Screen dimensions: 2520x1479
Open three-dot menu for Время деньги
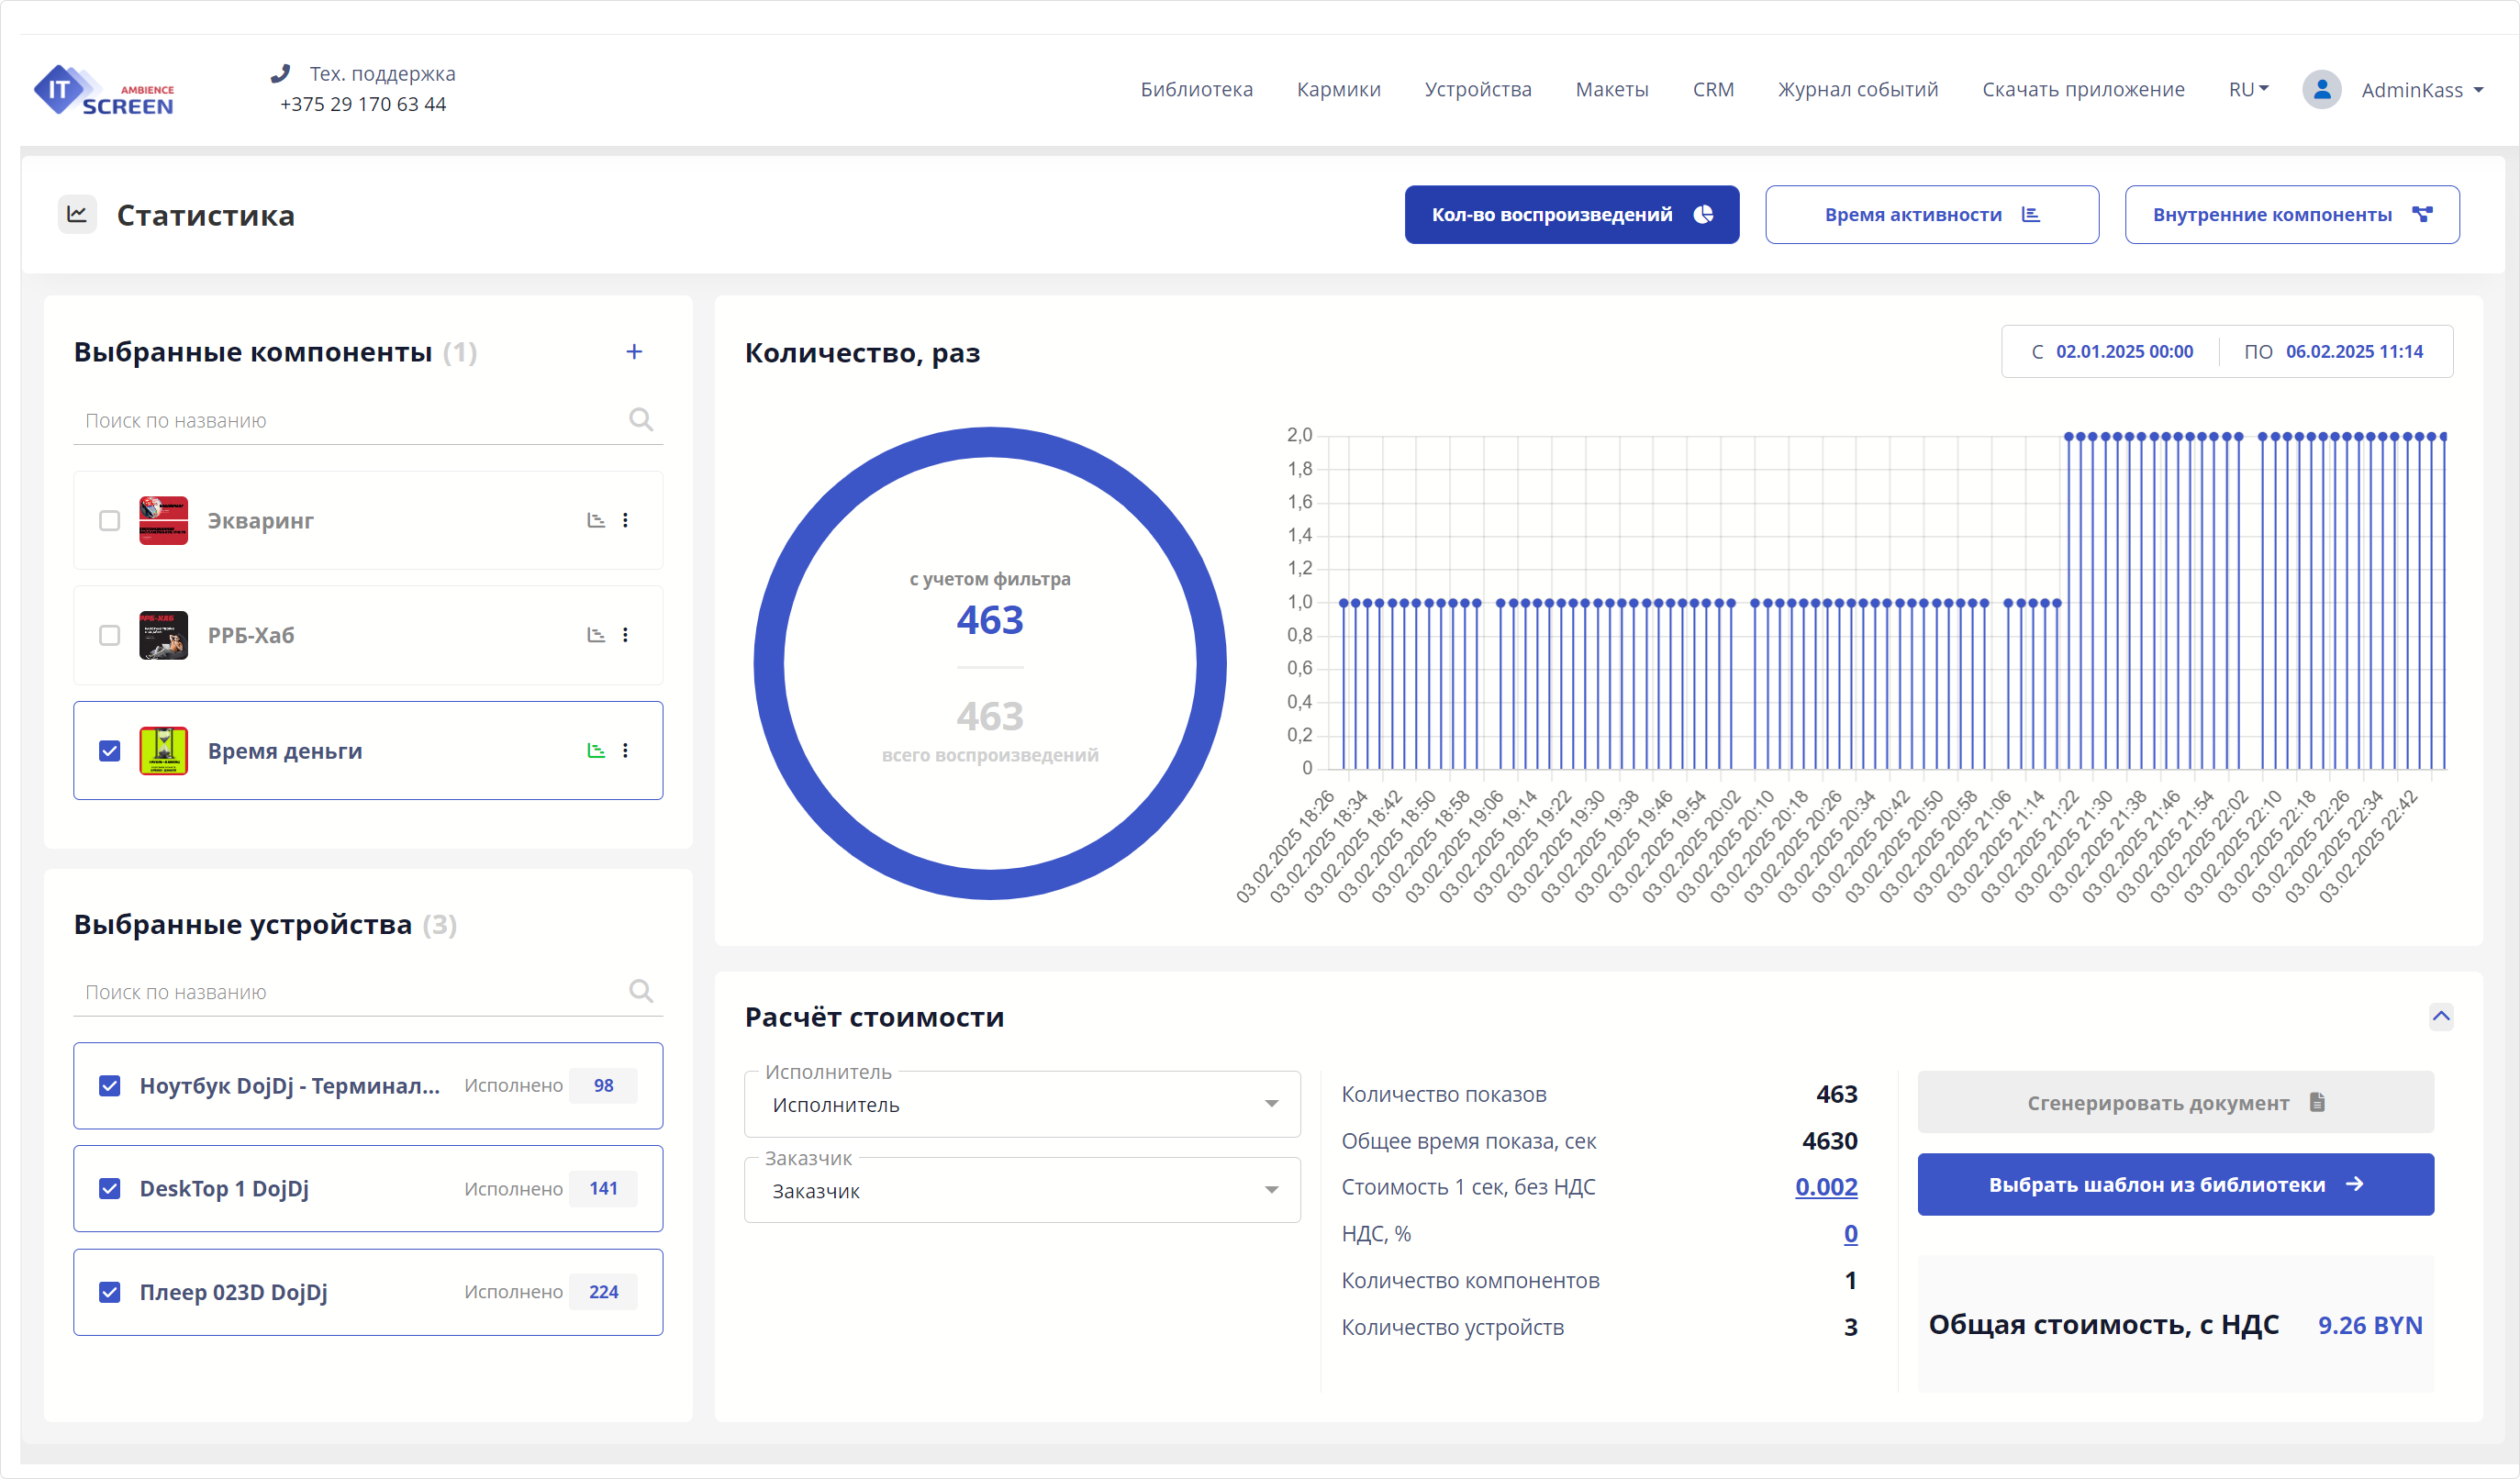coord(626,751)
